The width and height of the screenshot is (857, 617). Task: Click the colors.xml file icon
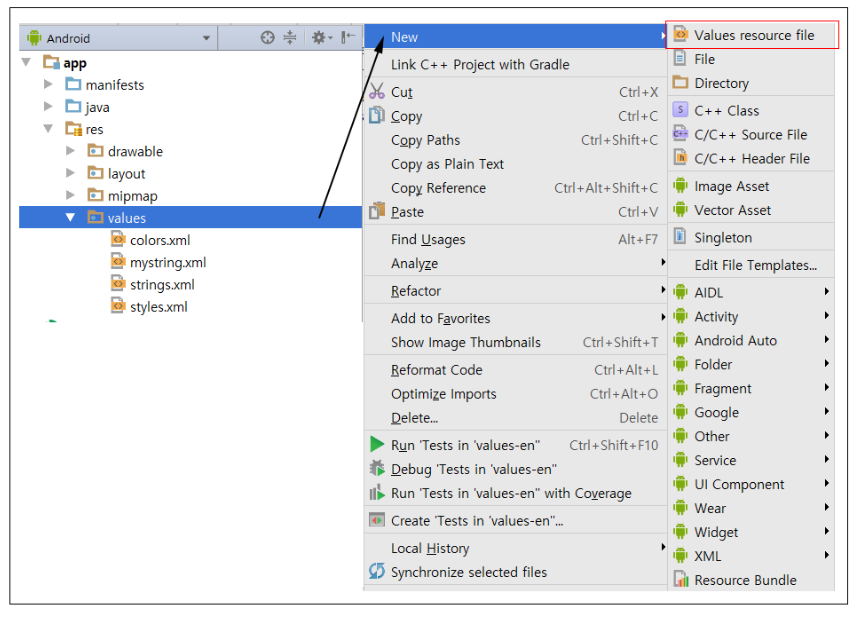[x=118, y=239]
